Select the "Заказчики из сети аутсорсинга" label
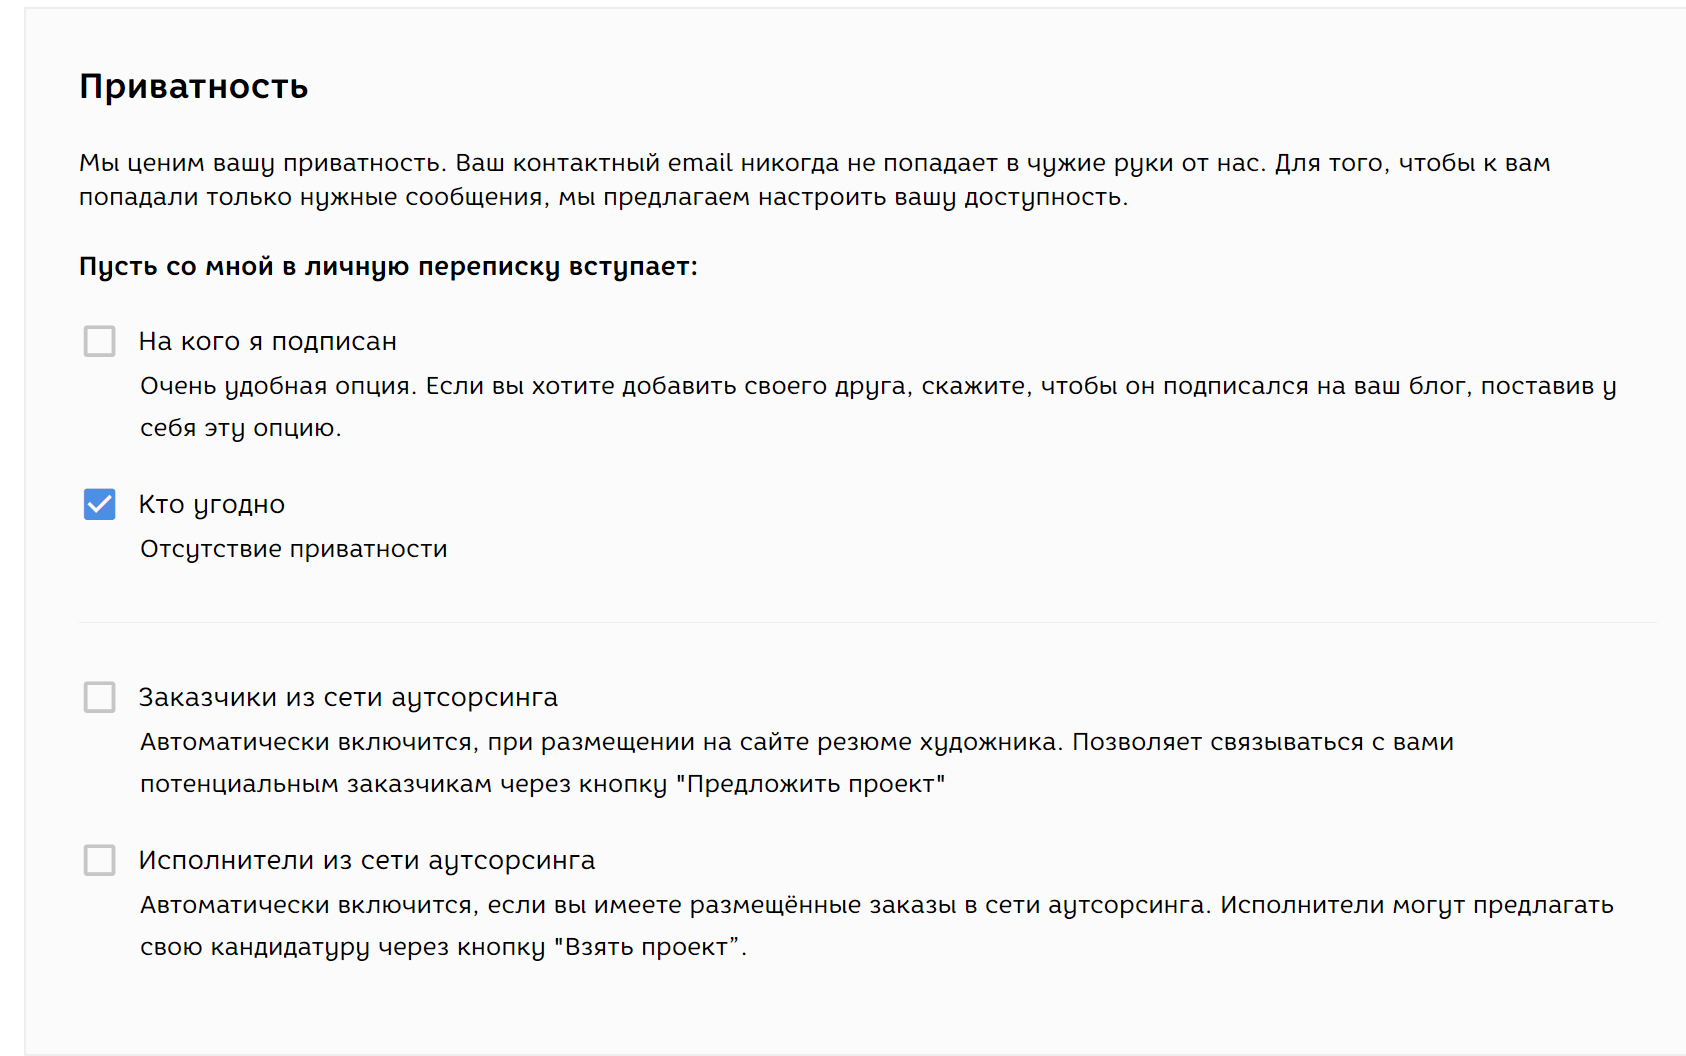 point(348,698)
